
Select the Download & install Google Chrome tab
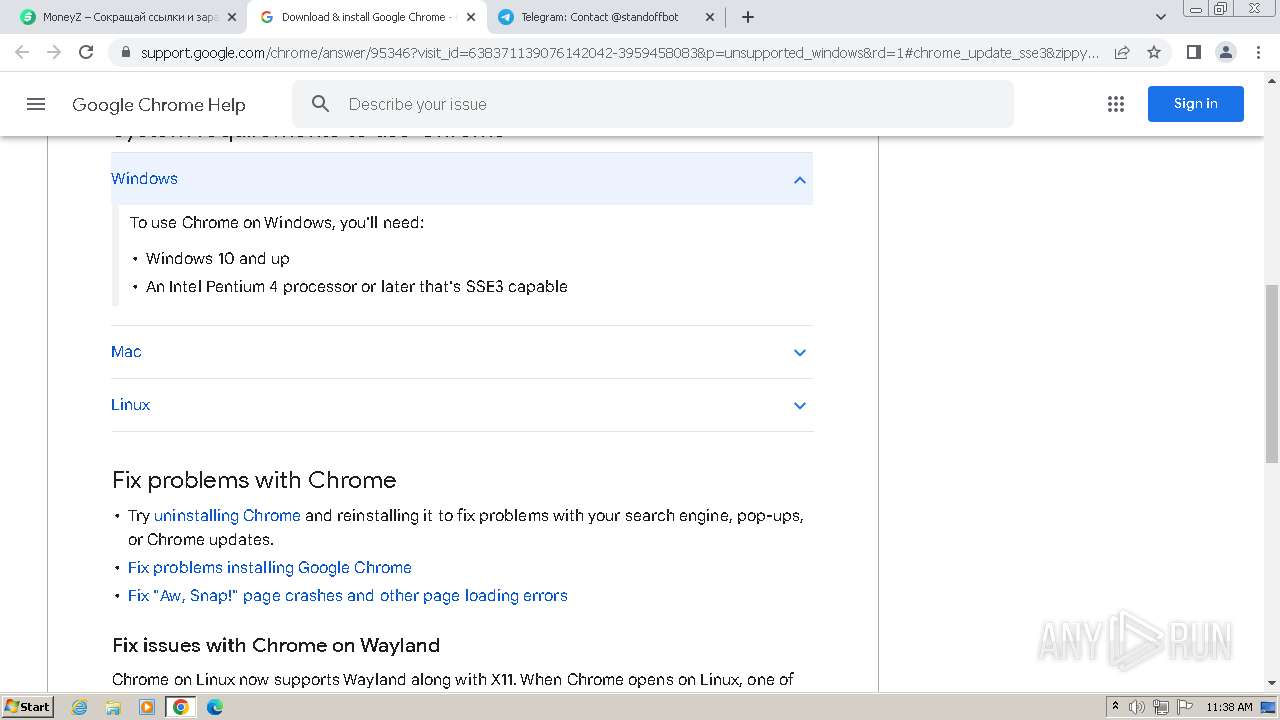(365, 17)
